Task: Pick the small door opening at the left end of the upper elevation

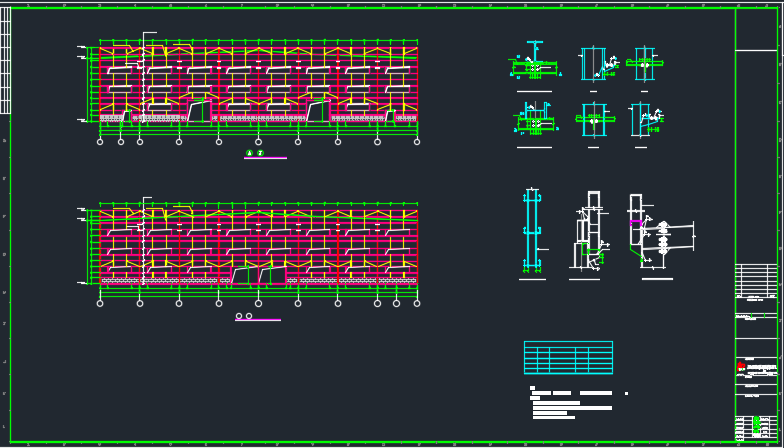Action: coord(127,116)
